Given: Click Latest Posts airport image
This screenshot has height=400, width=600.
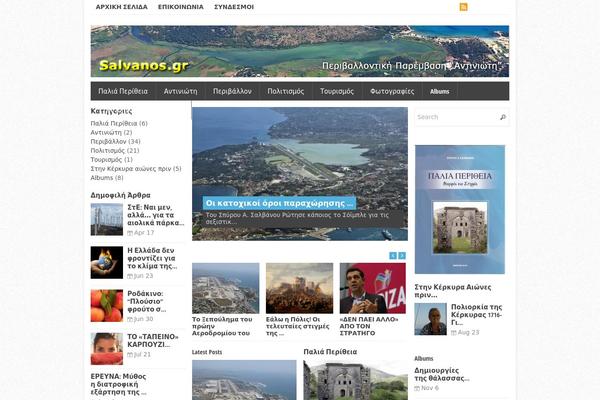Looking at the screenshot, I should pyautogui.click(x=244, y=380).
